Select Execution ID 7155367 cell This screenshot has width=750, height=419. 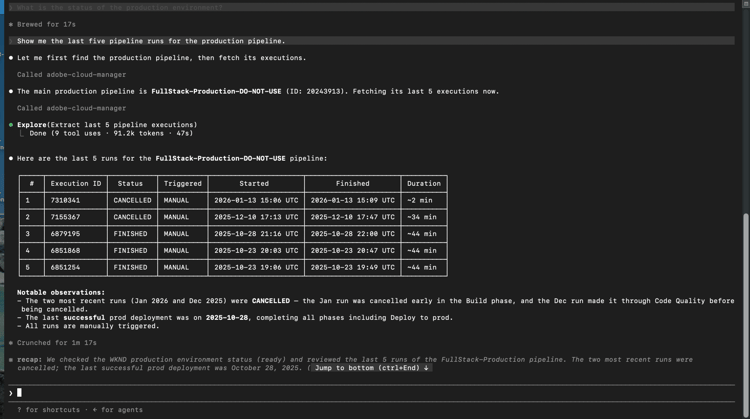tap(65, 217)
